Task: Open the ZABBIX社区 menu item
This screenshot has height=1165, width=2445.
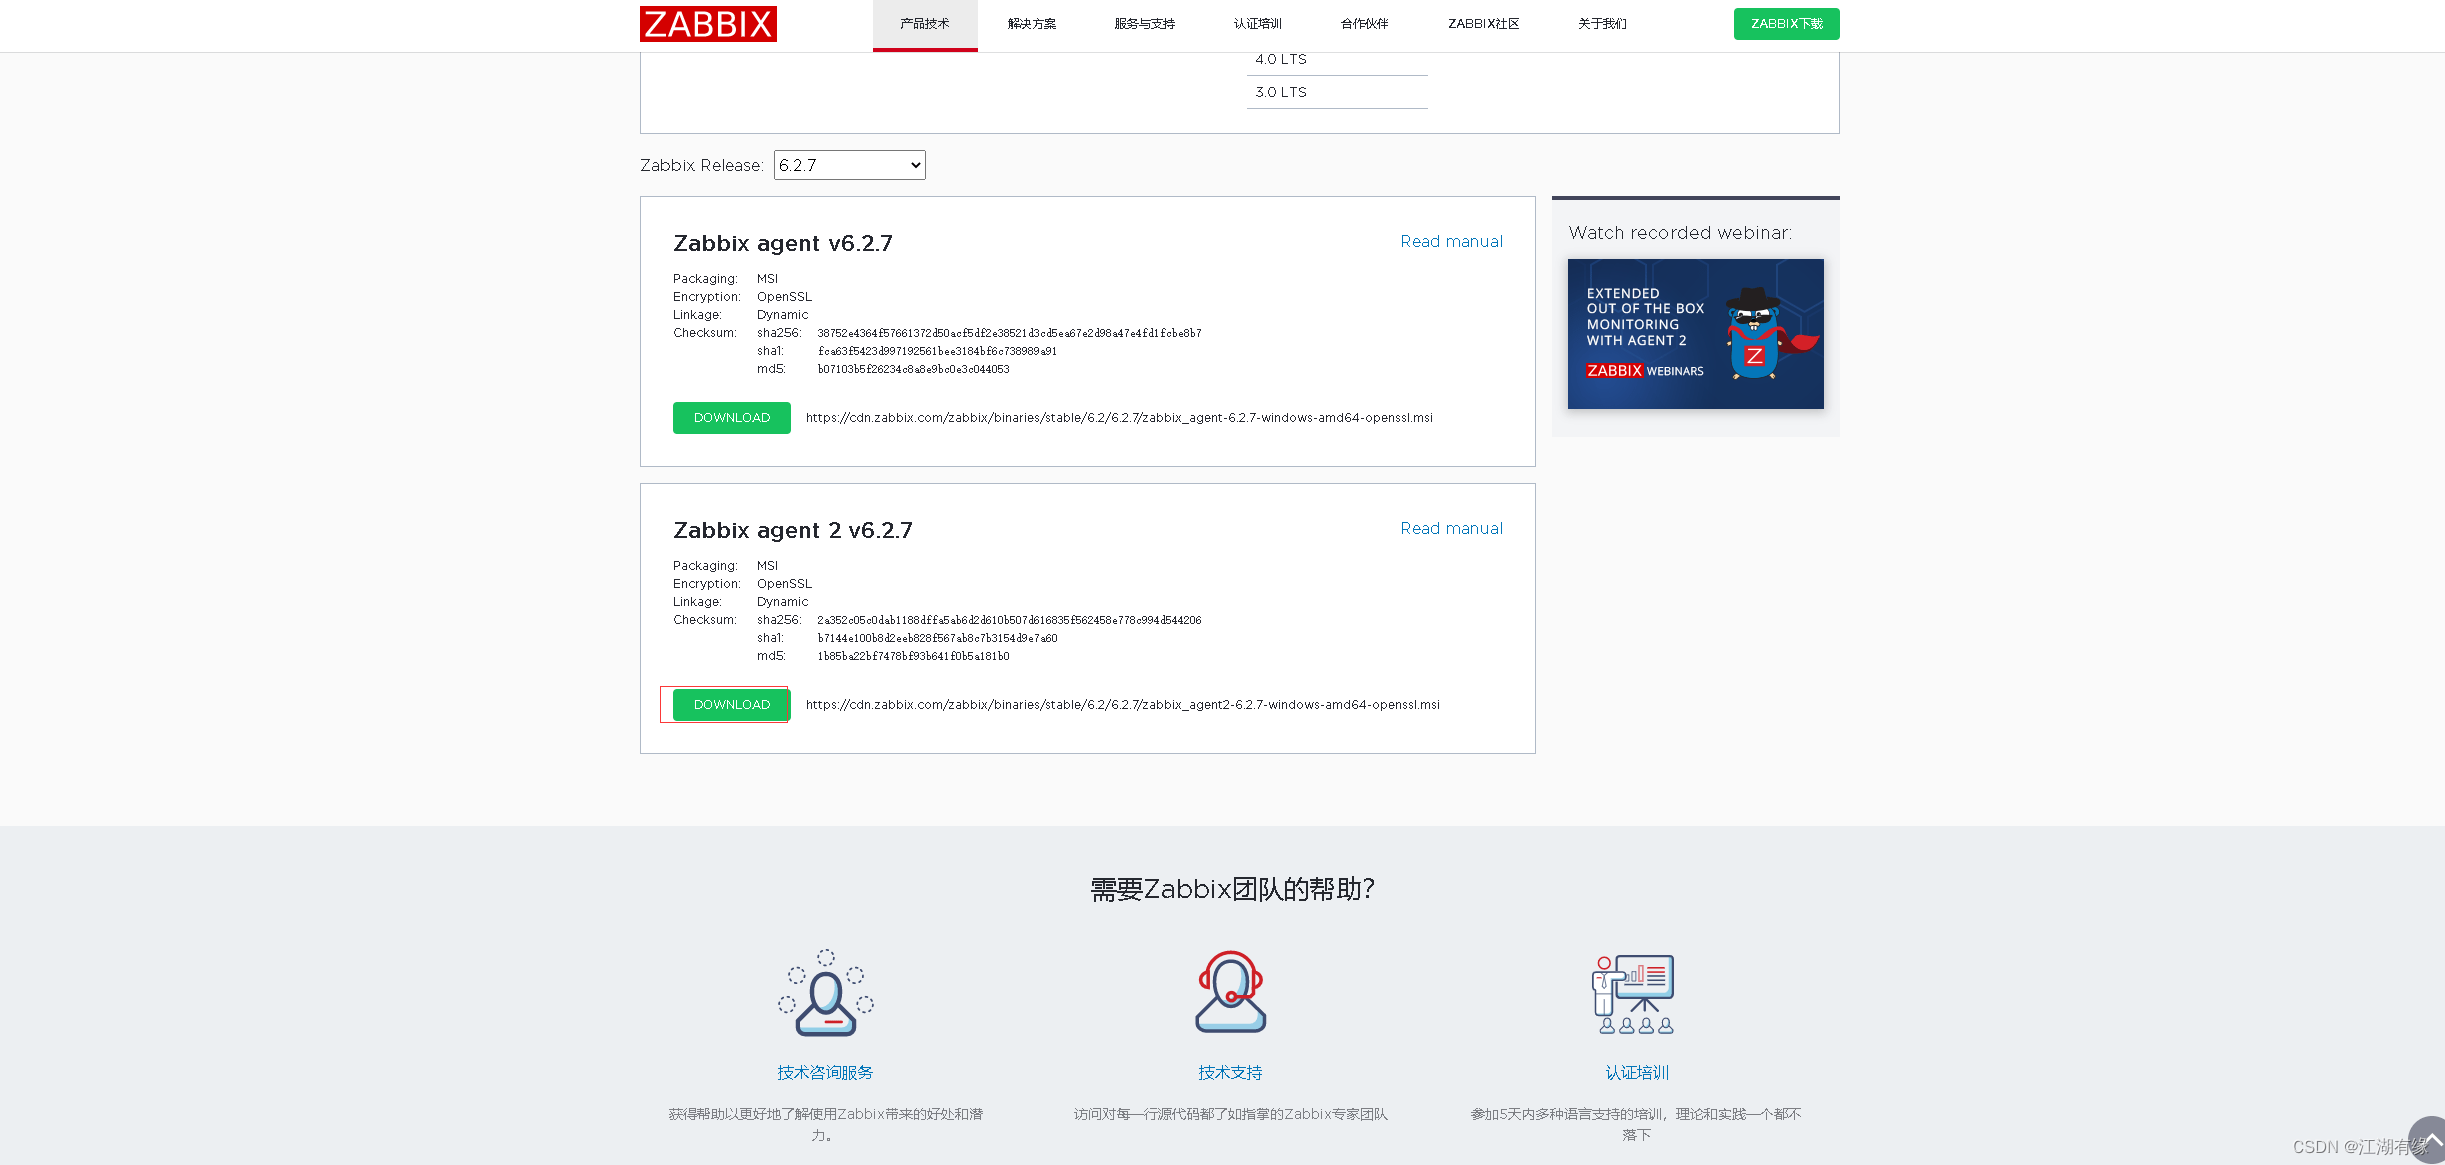Action: 1484,24
